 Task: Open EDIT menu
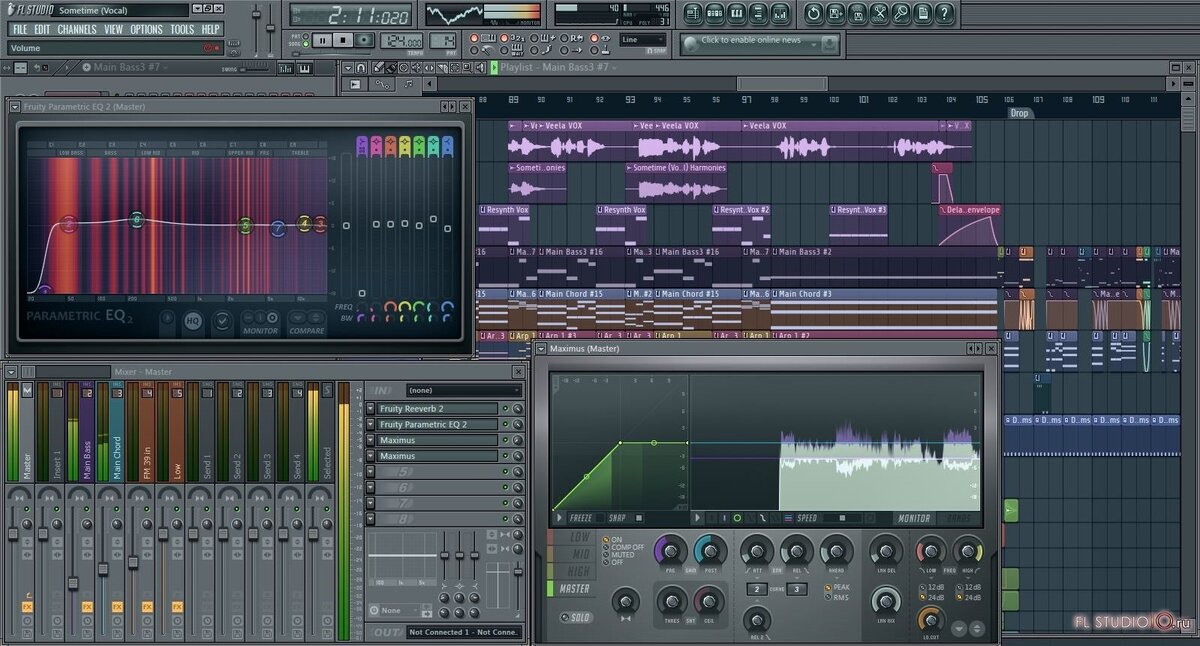click(x=42, y=29)
